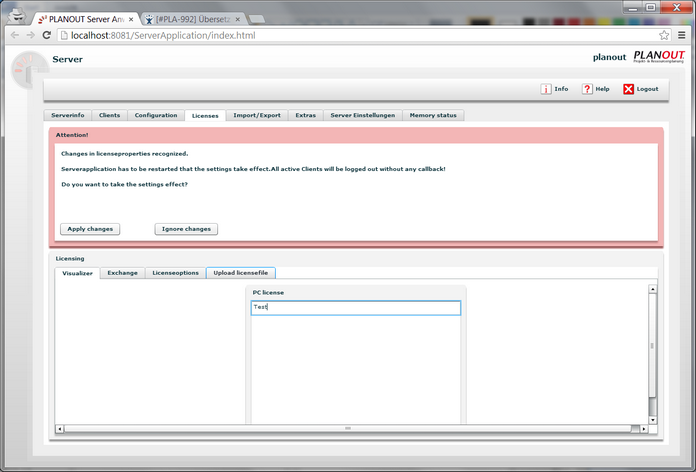Click the 'Changes in licenseproperties recognized.' text
Viewport: 696px width, 472px height.
(125, 154)
